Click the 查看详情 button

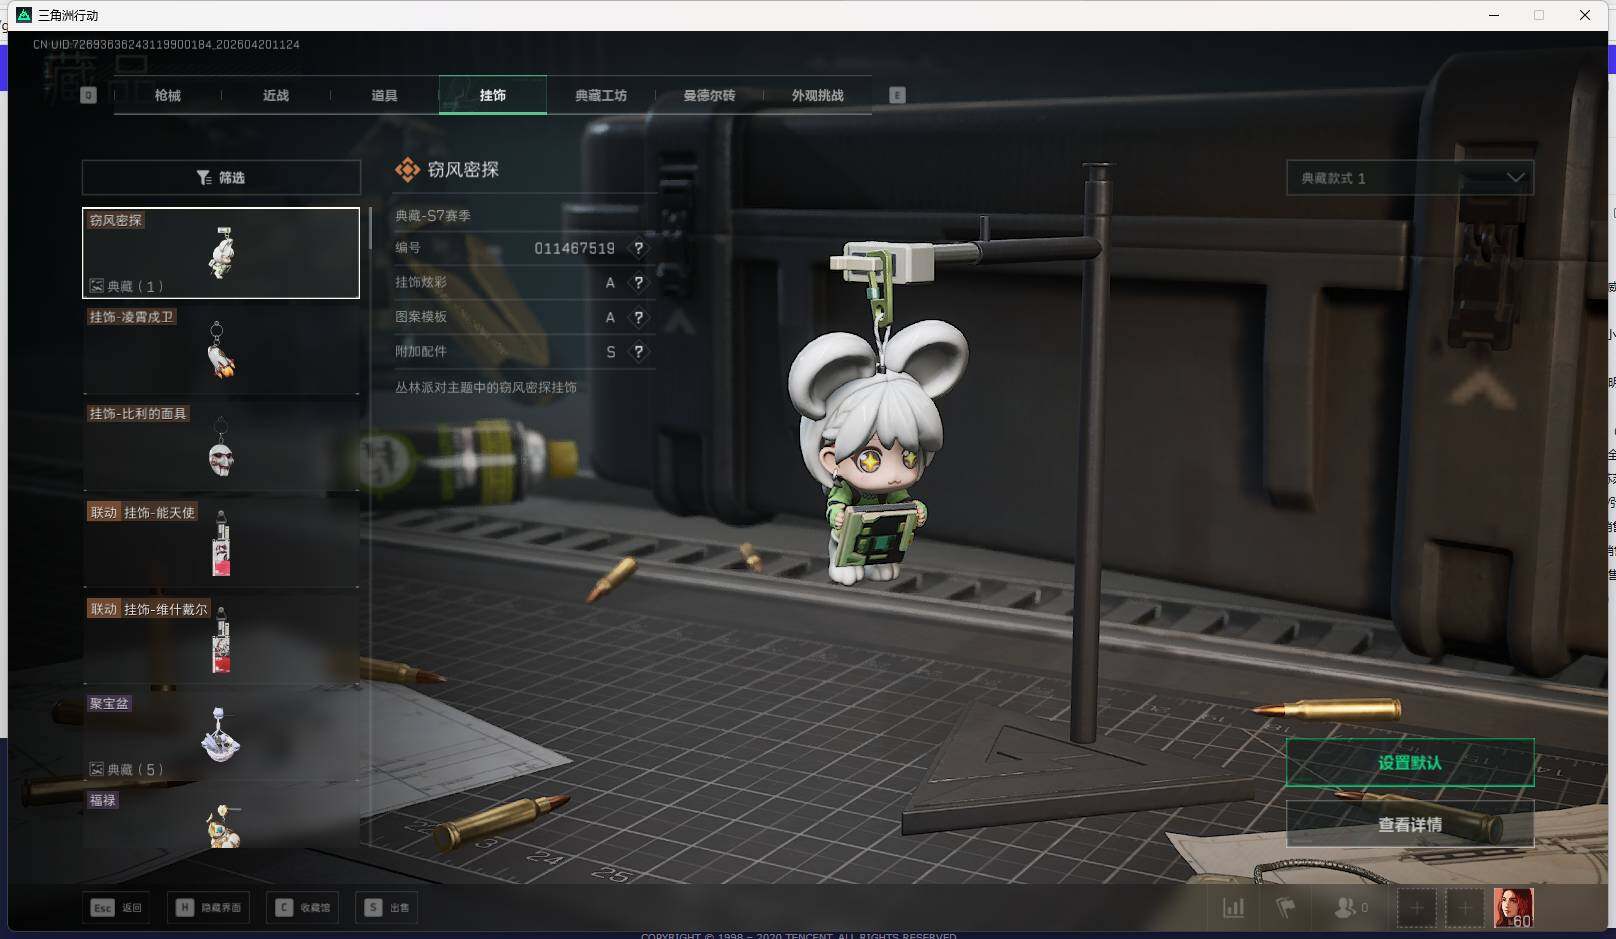pos(1409,825)
